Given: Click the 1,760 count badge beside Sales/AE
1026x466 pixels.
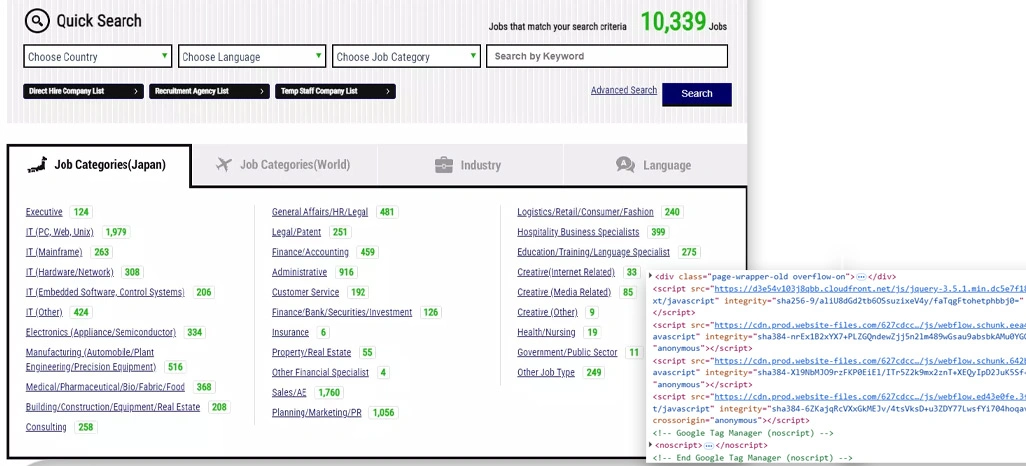Looking at the screenshot, I should tap(329, 393).
